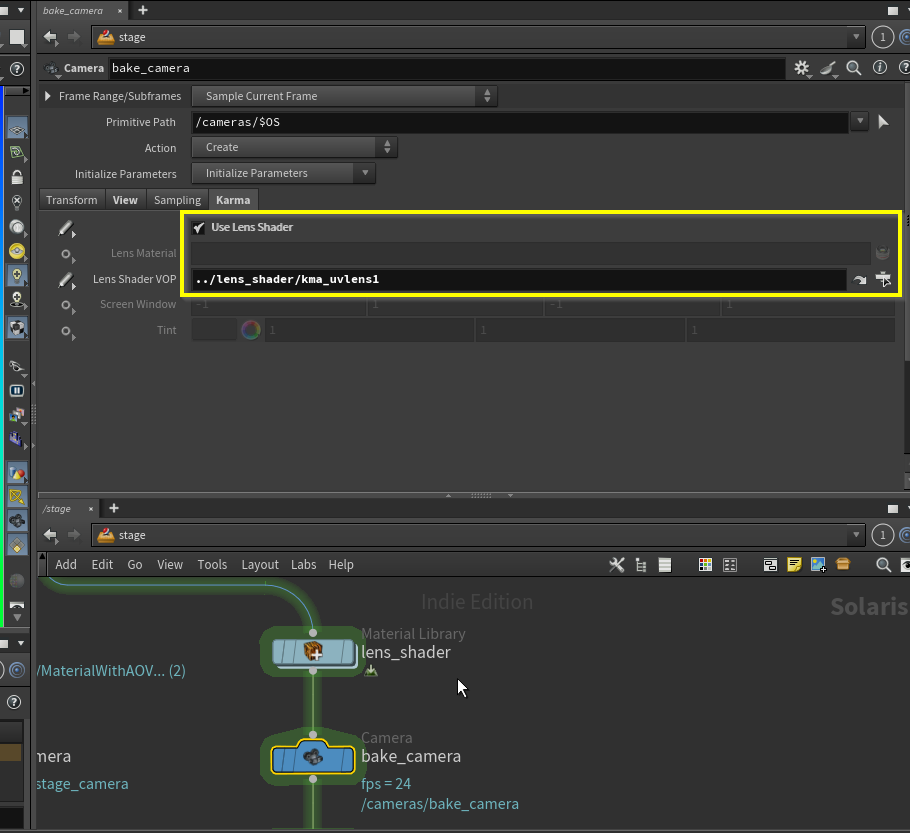
Task: Switch to the View tab
Action: 125,200
